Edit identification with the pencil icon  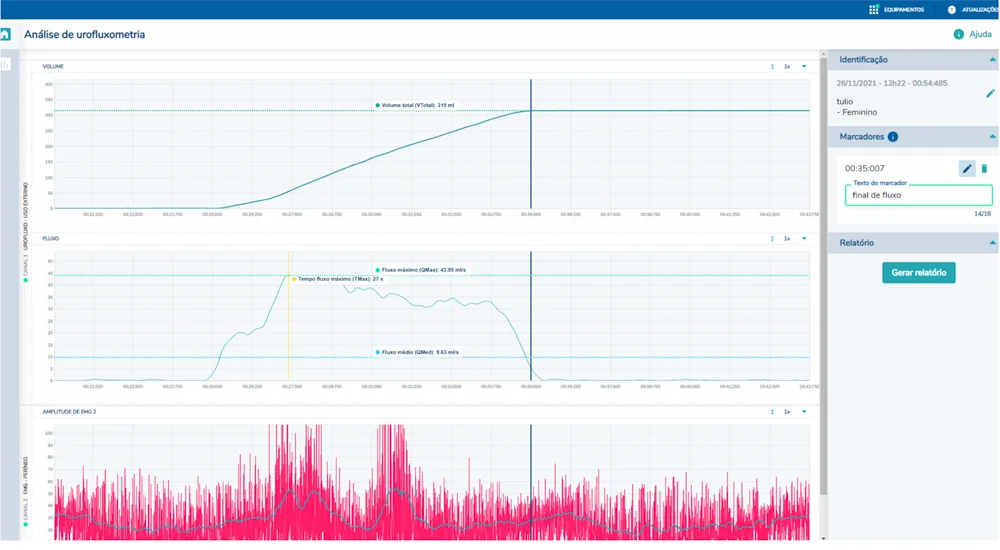click(x=990, y=94)
